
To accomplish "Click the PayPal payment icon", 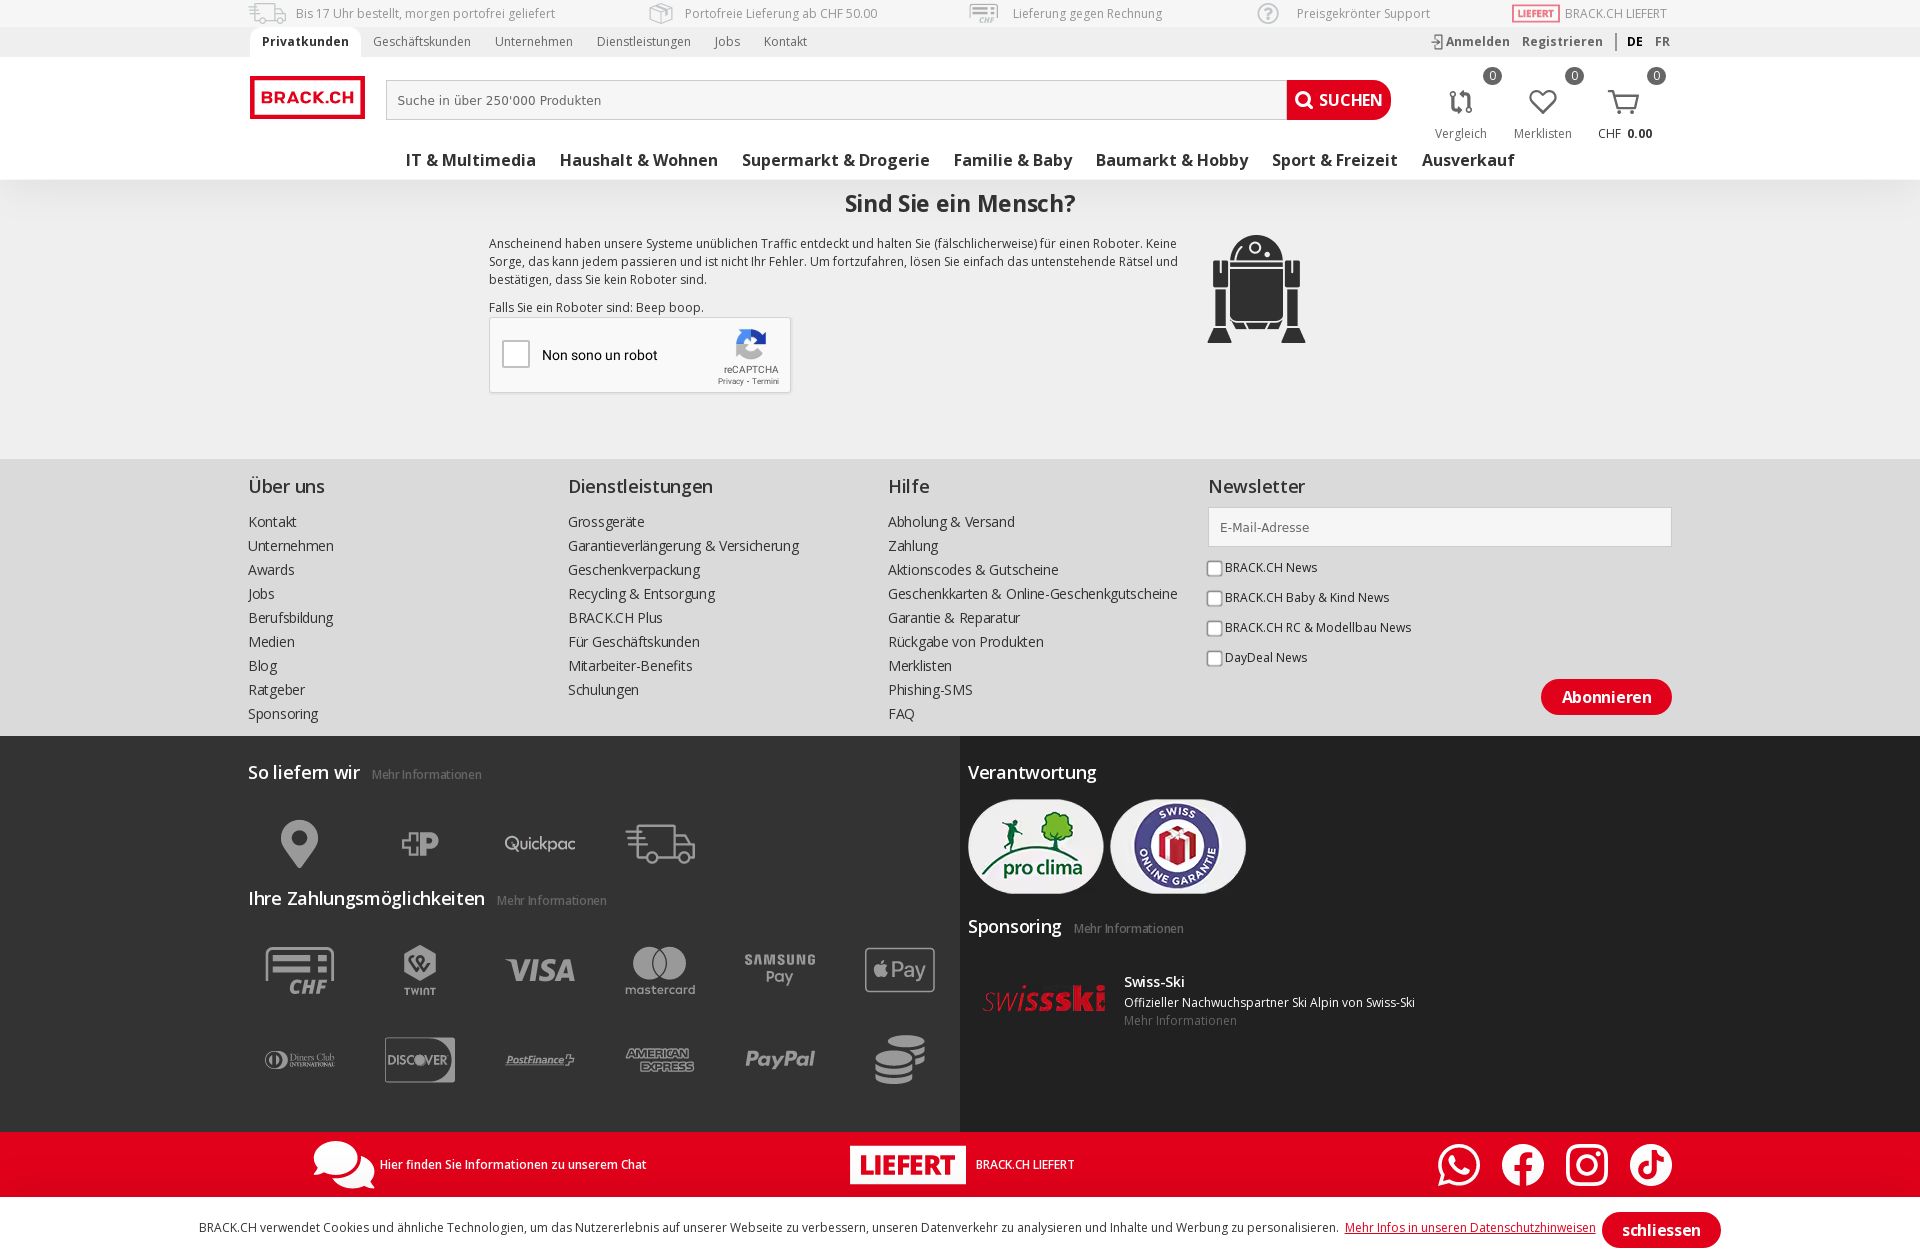I will pos(780,1059).
